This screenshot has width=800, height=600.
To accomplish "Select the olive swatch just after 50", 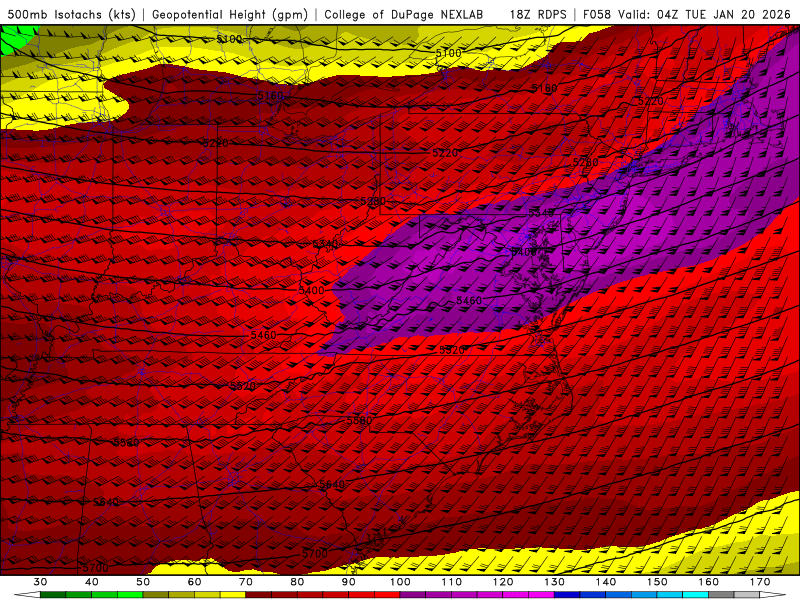I will (x=156, y=594).
